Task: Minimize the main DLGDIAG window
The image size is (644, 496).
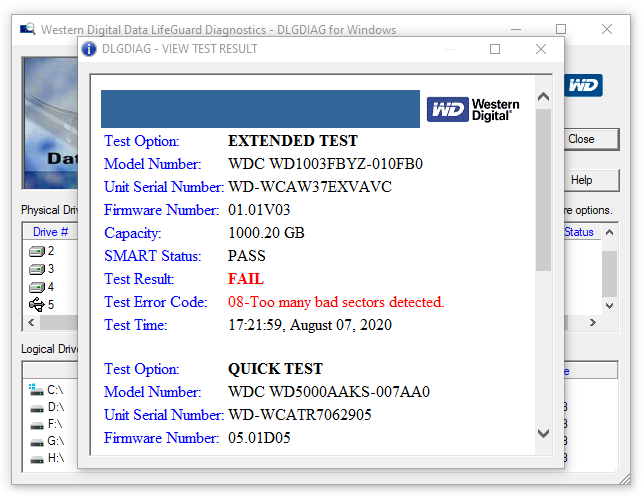Action: [x=516, y=30]
